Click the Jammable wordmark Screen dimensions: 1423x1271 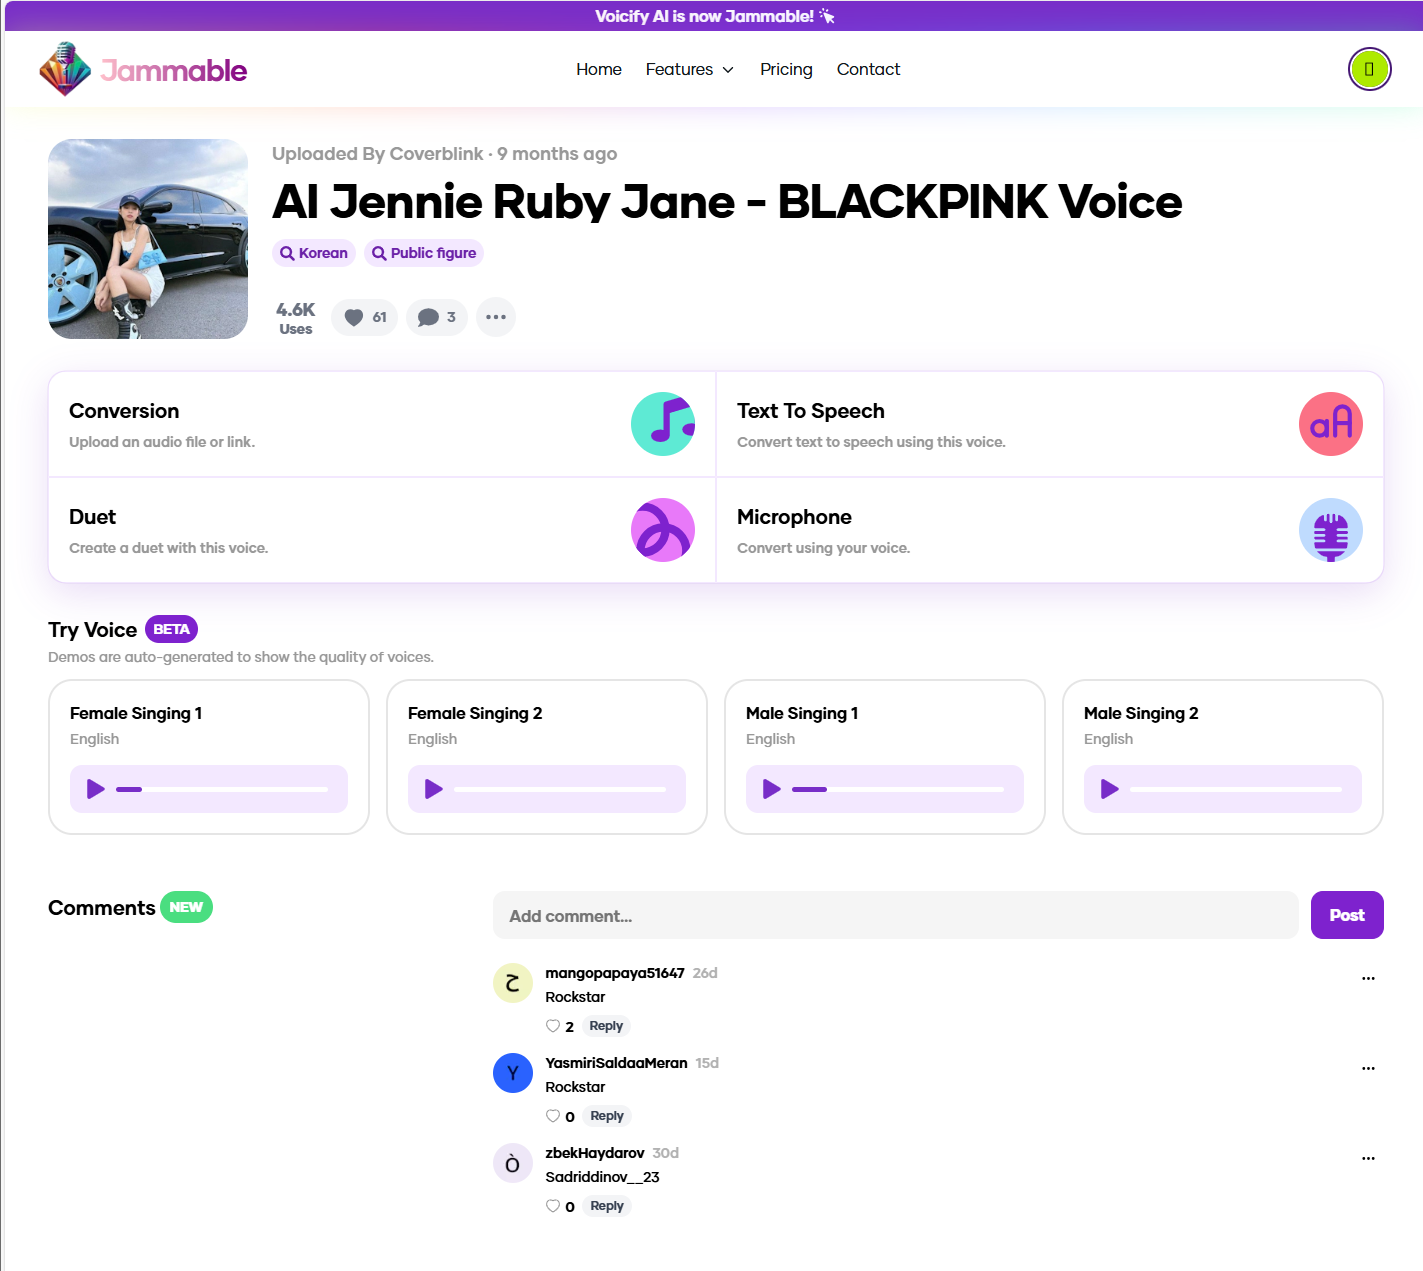pos(174,70)
